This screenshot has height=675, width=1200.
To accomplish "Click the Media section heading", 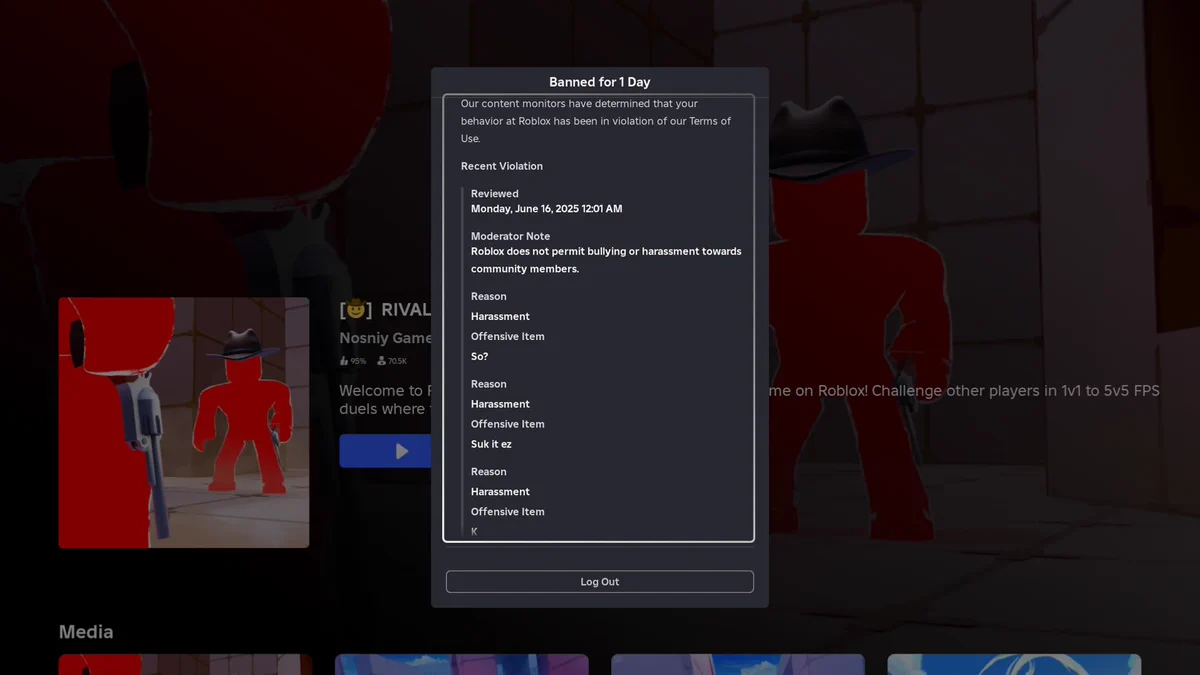I will tap(86, 632).
